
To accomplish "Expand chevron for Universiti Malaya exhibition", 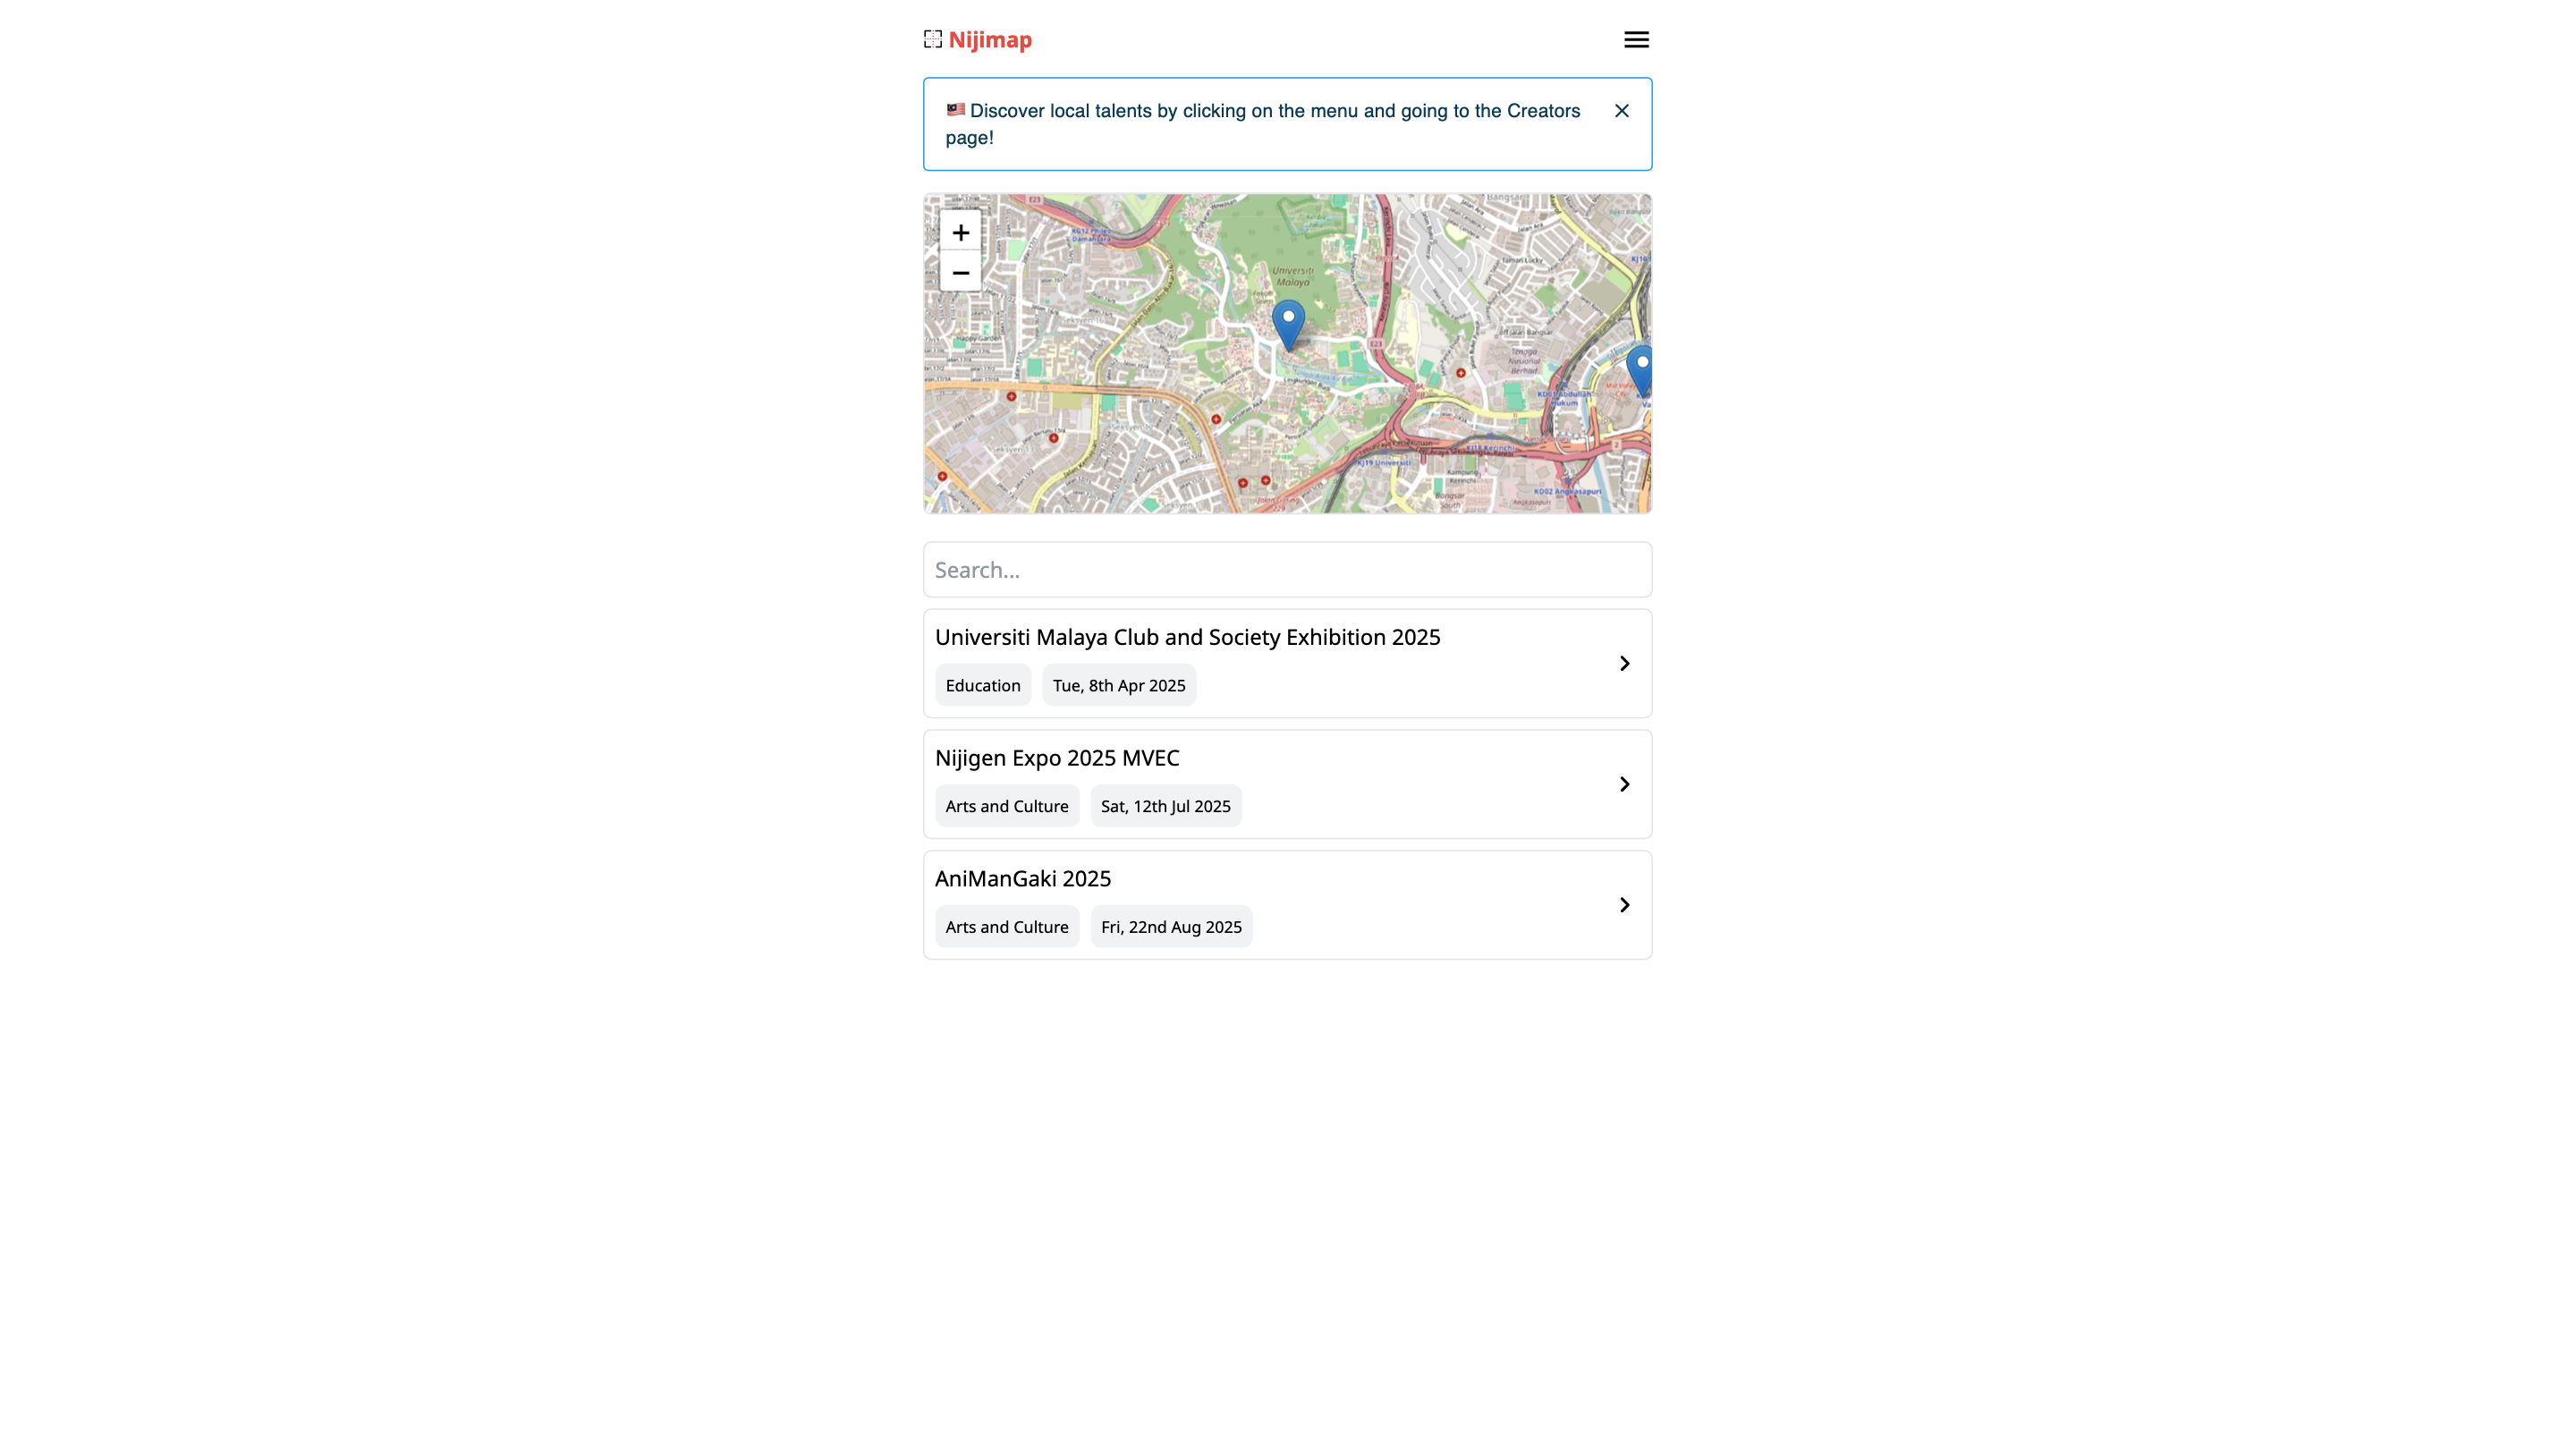I will pos(1624,664).
